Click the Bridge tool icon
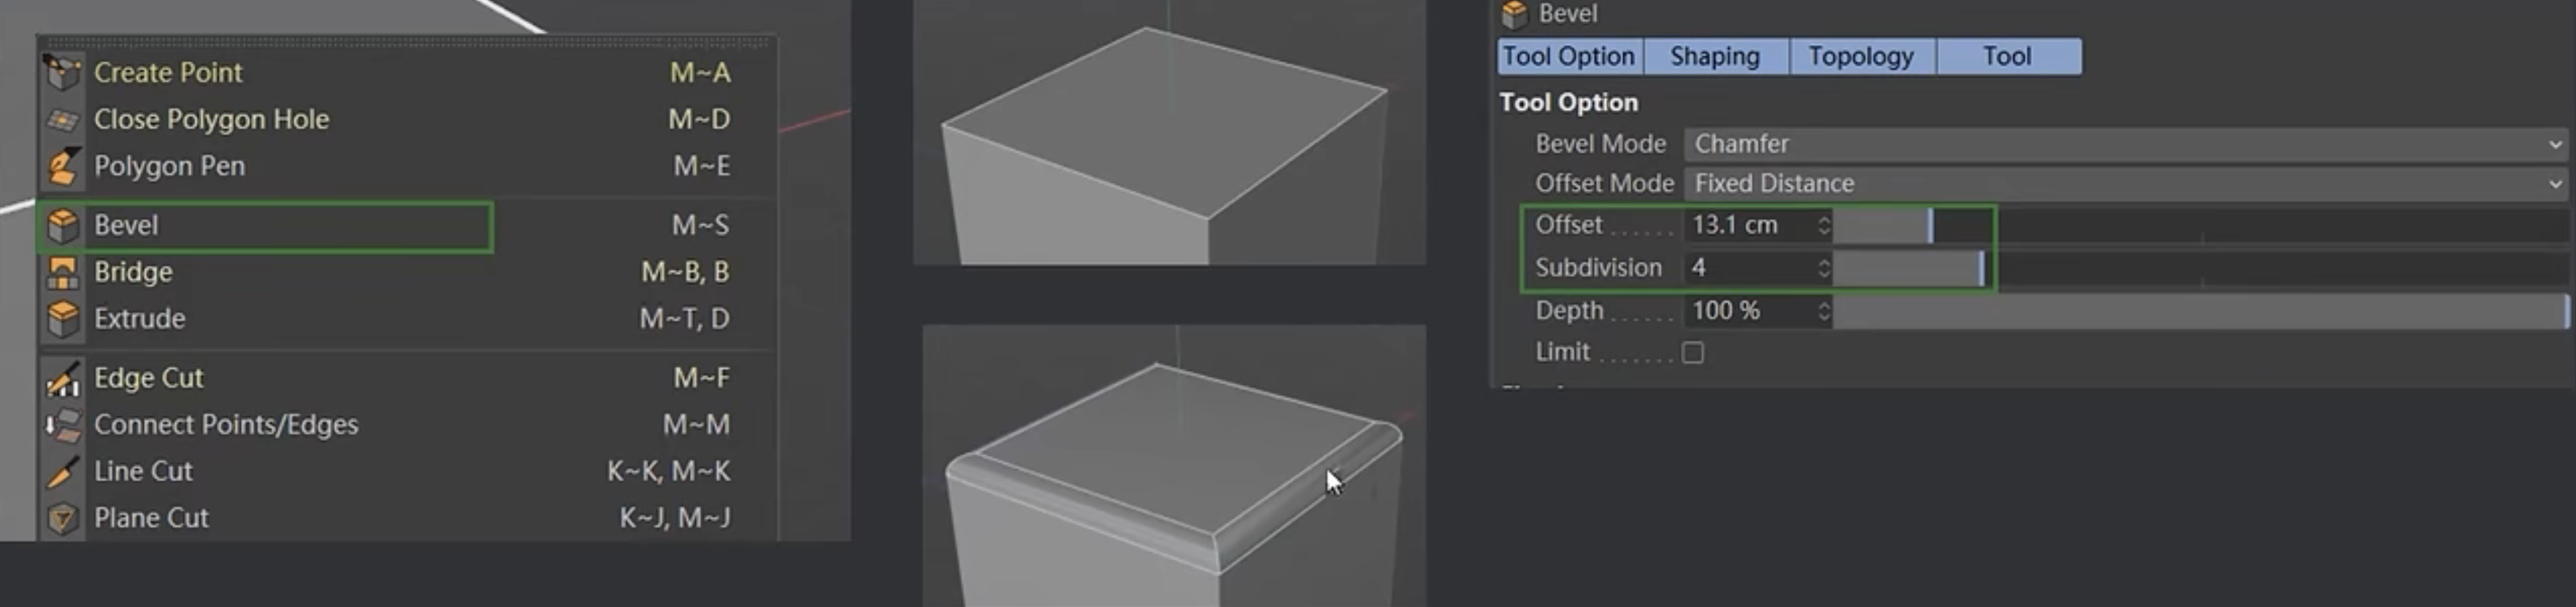Viewport: 2576px width, 607px height. tap(63, 272)
